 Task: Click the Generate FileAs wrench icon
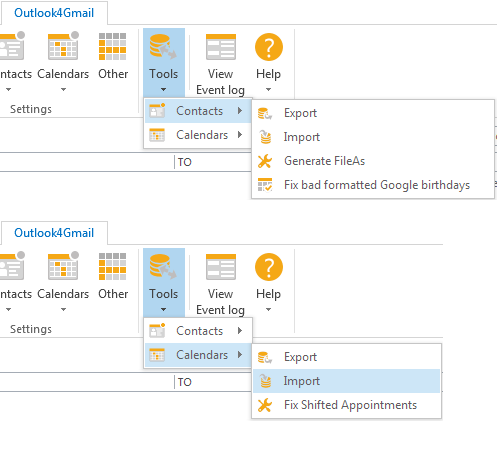(x=265, y=161)
